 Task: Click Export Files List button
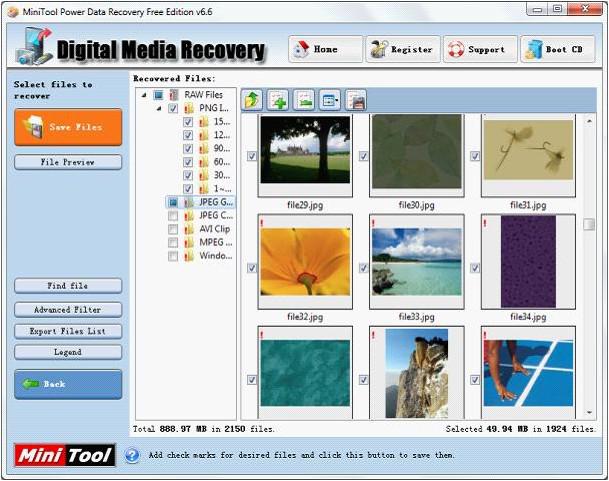tap(68, 331)
